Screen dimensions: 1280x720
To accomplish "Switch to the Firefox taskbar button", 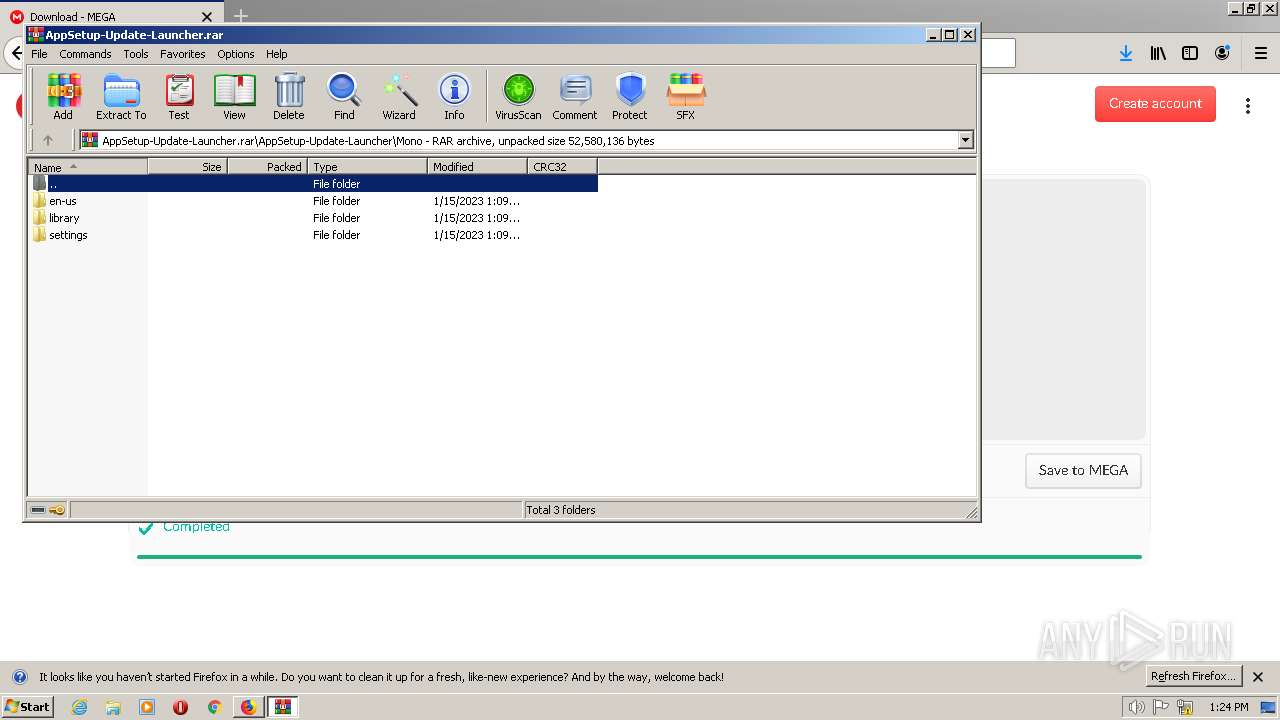I will pyautogui.click(x=248, y=707).
